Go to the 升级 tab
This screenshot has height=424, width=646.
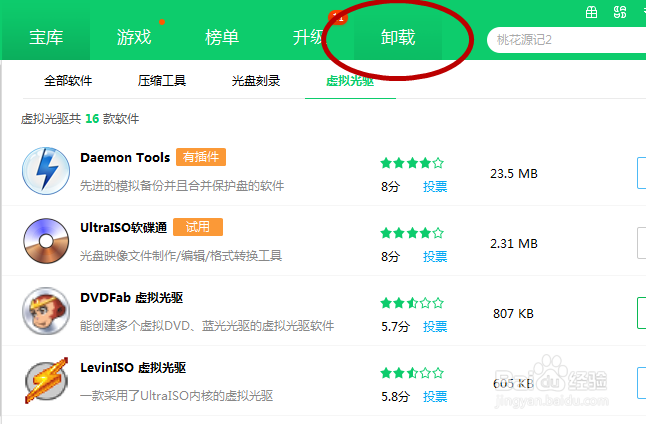click(x=309, y=37)
